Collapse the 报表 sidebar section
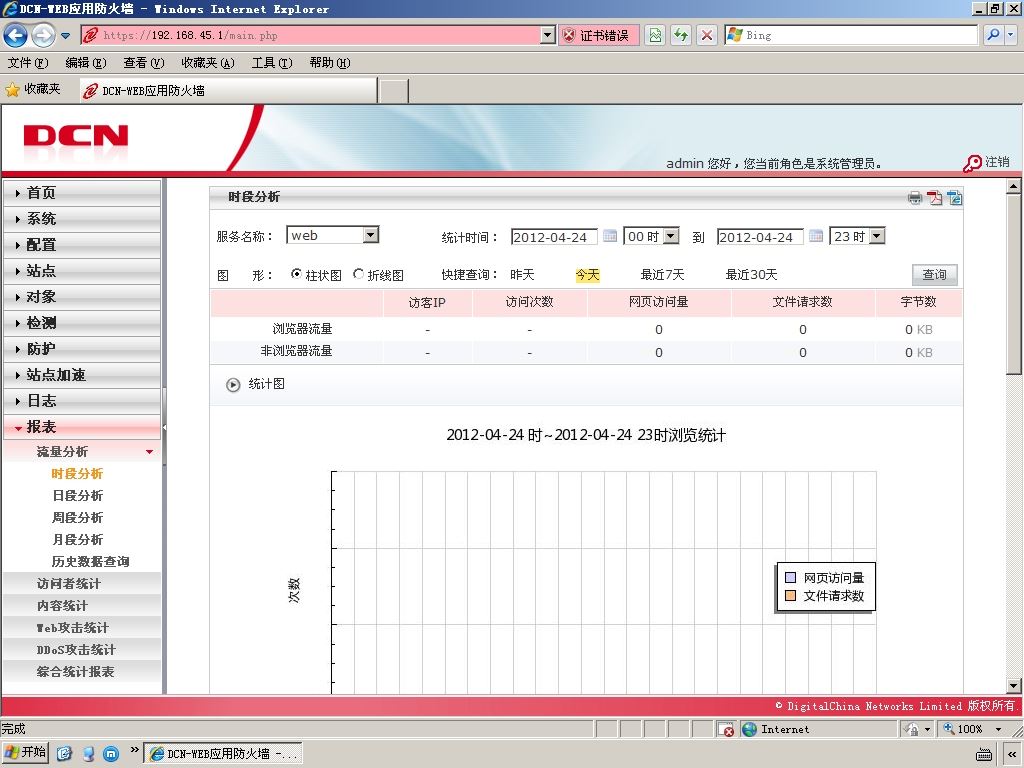Screen dimensions: 1024x768 82,427
